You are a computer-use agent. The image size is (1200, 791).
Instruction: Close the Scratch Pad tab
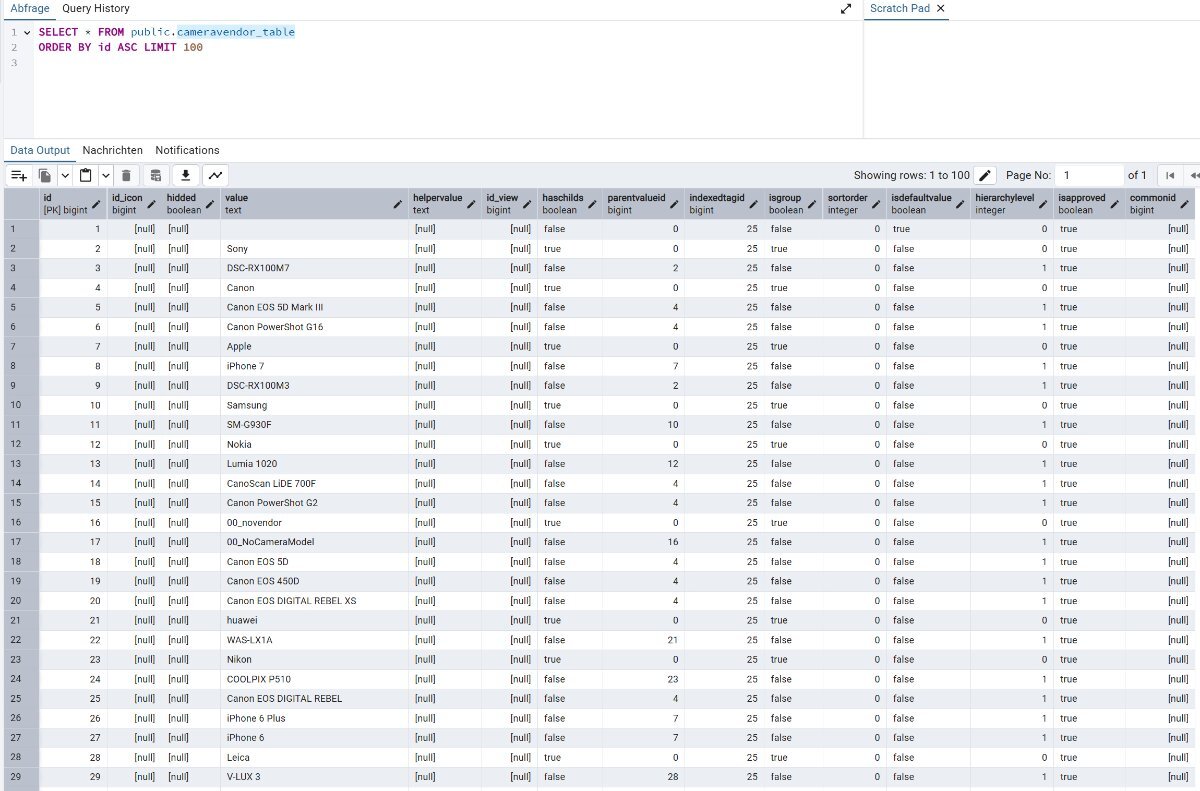point(940,8)
